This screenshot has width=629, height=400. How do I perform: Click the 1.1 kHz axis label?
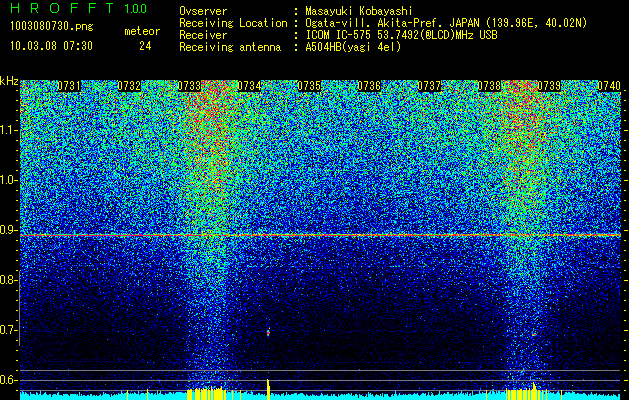click(8, 130)
